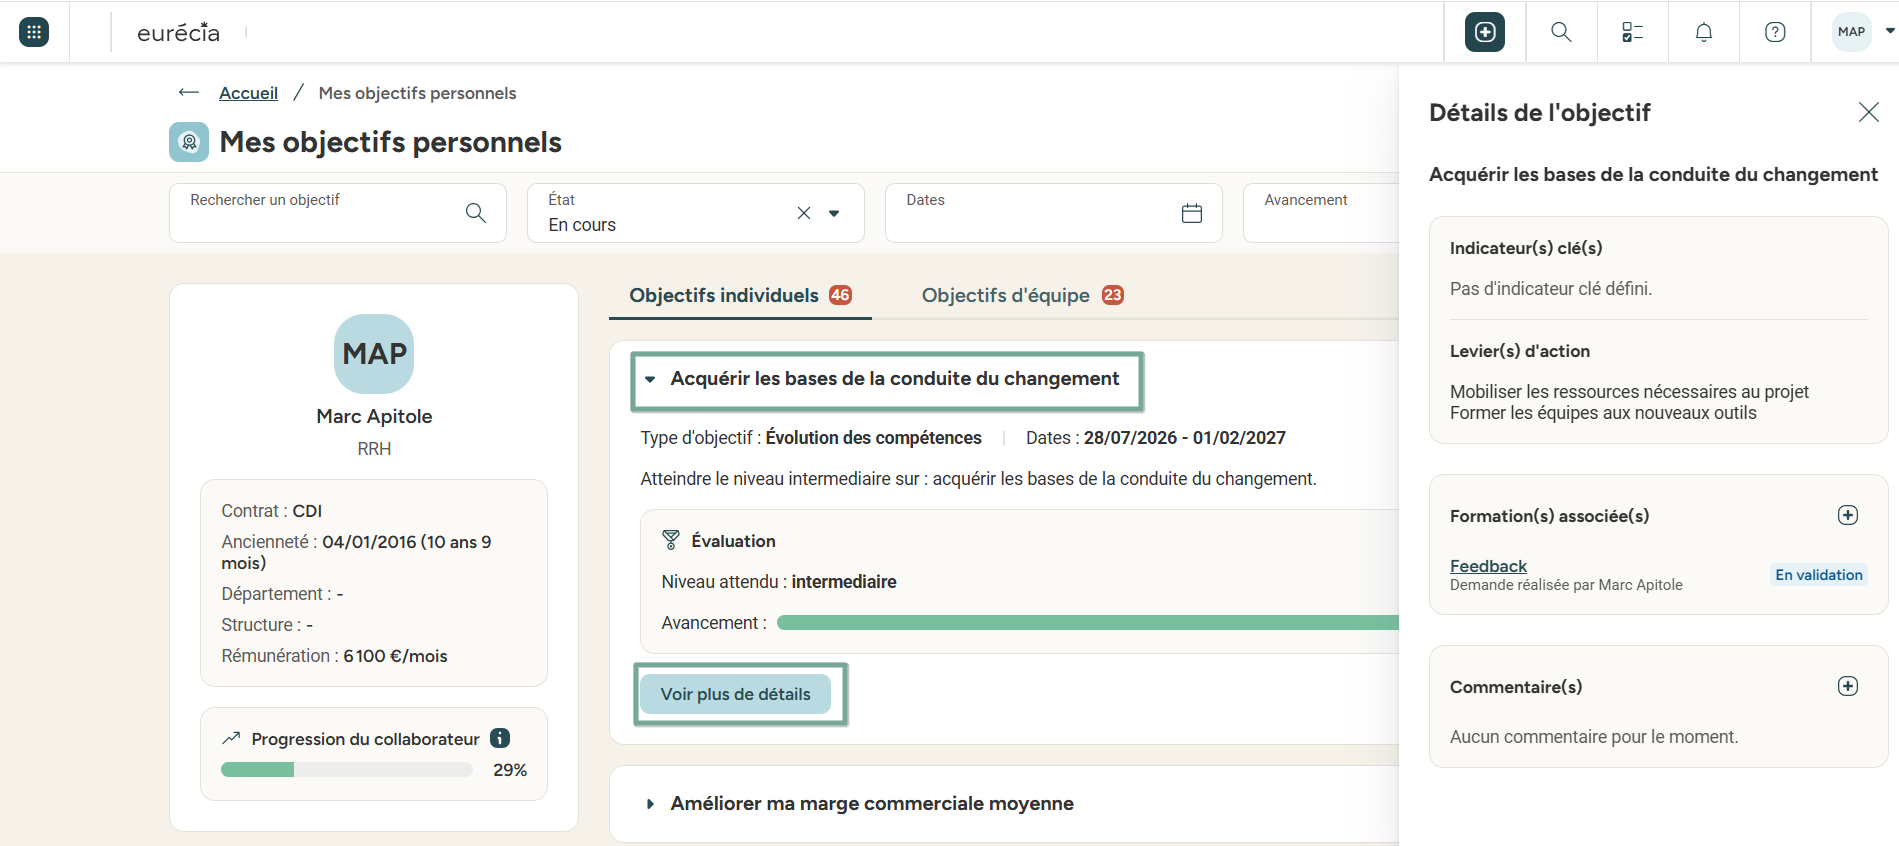Clear the État filter value En cours
Viewport: 1899px width, 846px height.
coord(804,213)
